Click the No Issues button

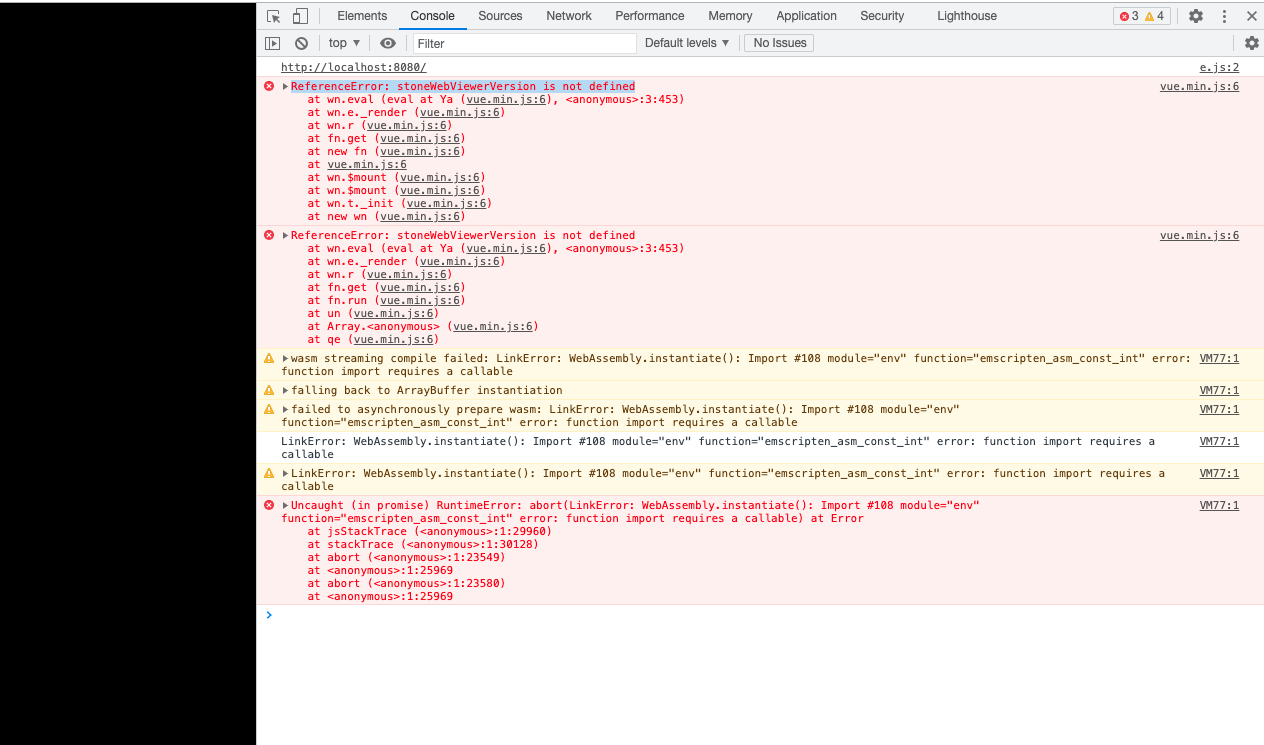[x=780, y=43]
